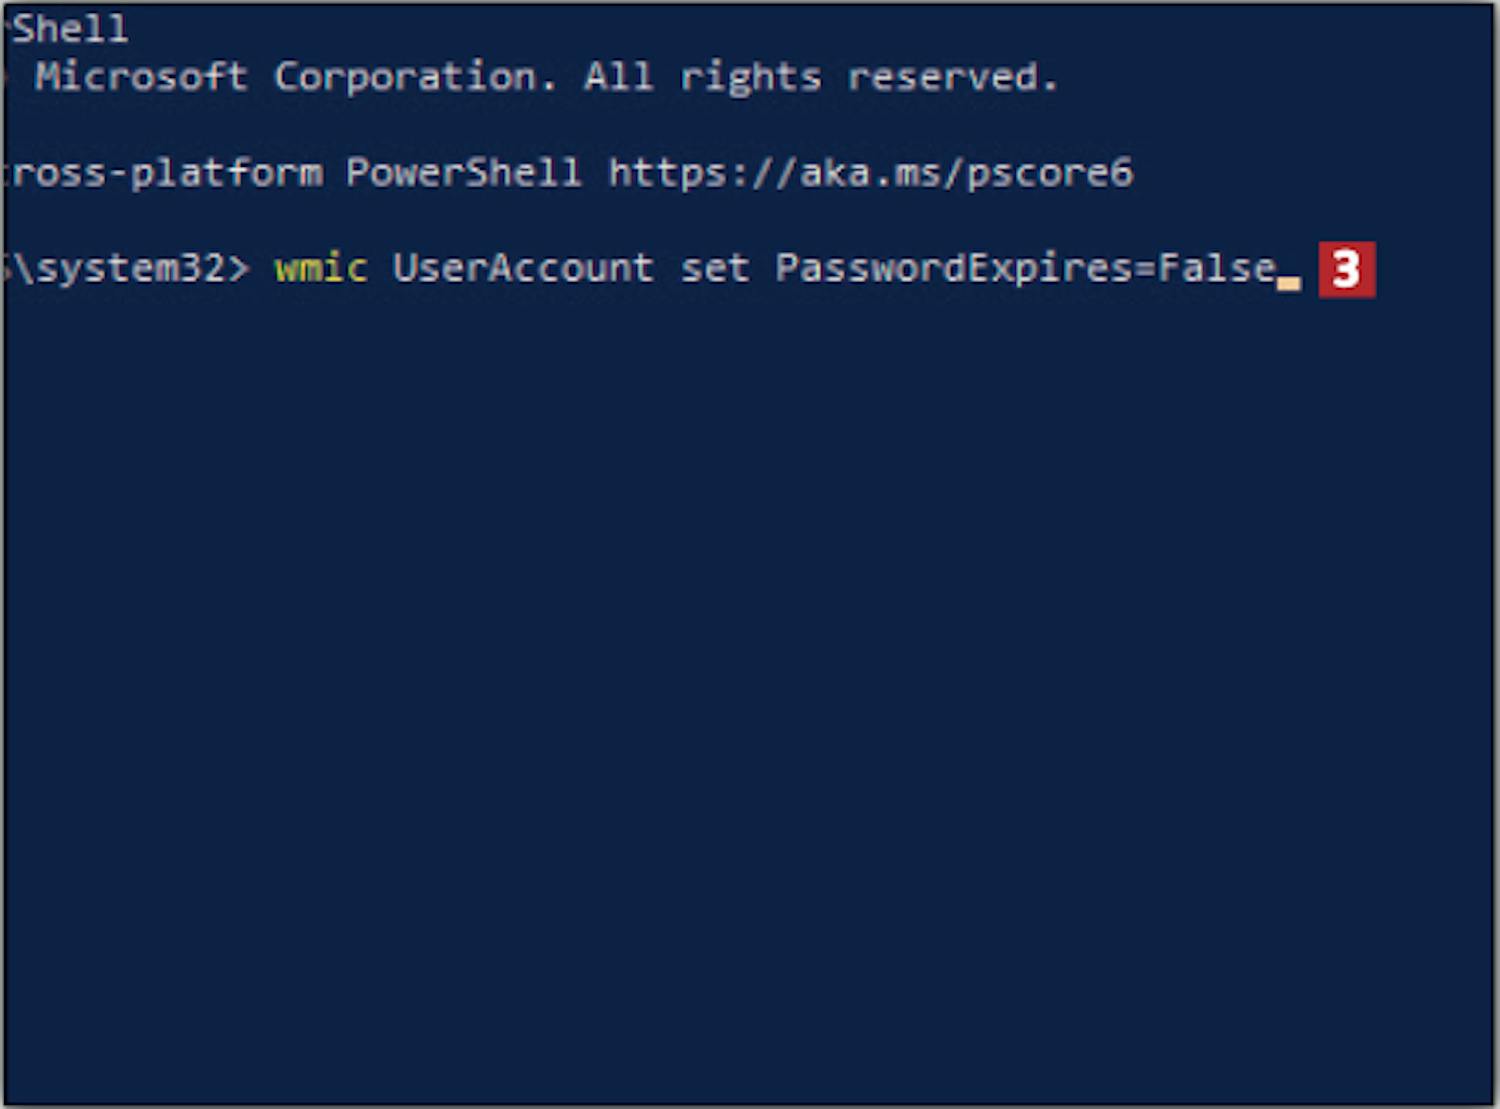1500x1109 pixels.
Task: Click the blinking cursor after False
Action: tap(1289, 283)
